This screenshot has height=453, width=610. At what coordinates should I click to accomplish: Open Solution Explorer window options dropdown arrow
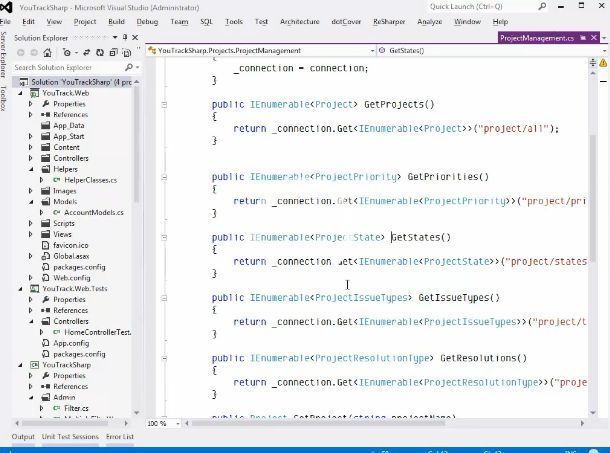pyautogui.click(x=115, y=37)
